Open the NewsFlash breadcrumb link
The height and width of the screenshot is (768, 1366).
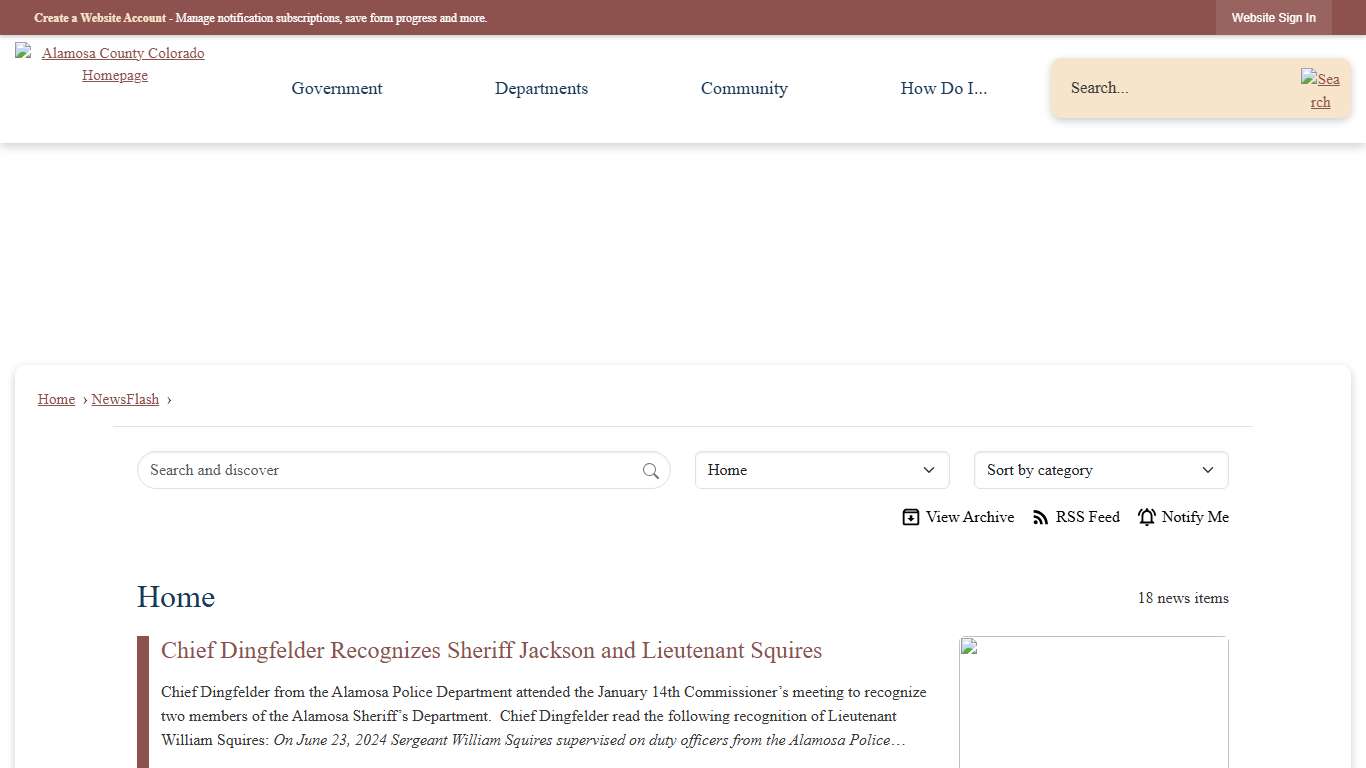coord(125,399)
